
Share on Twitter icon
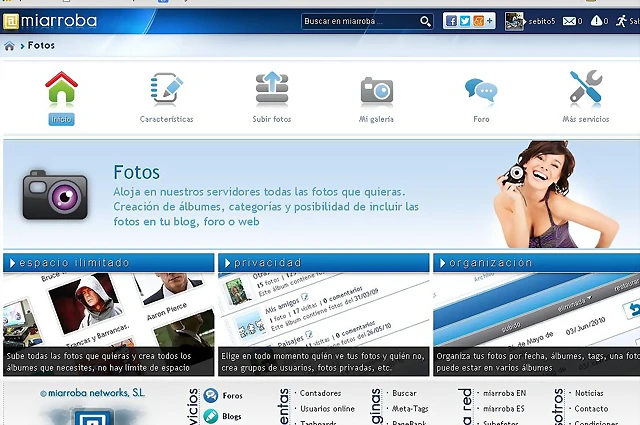pos(464,21)
